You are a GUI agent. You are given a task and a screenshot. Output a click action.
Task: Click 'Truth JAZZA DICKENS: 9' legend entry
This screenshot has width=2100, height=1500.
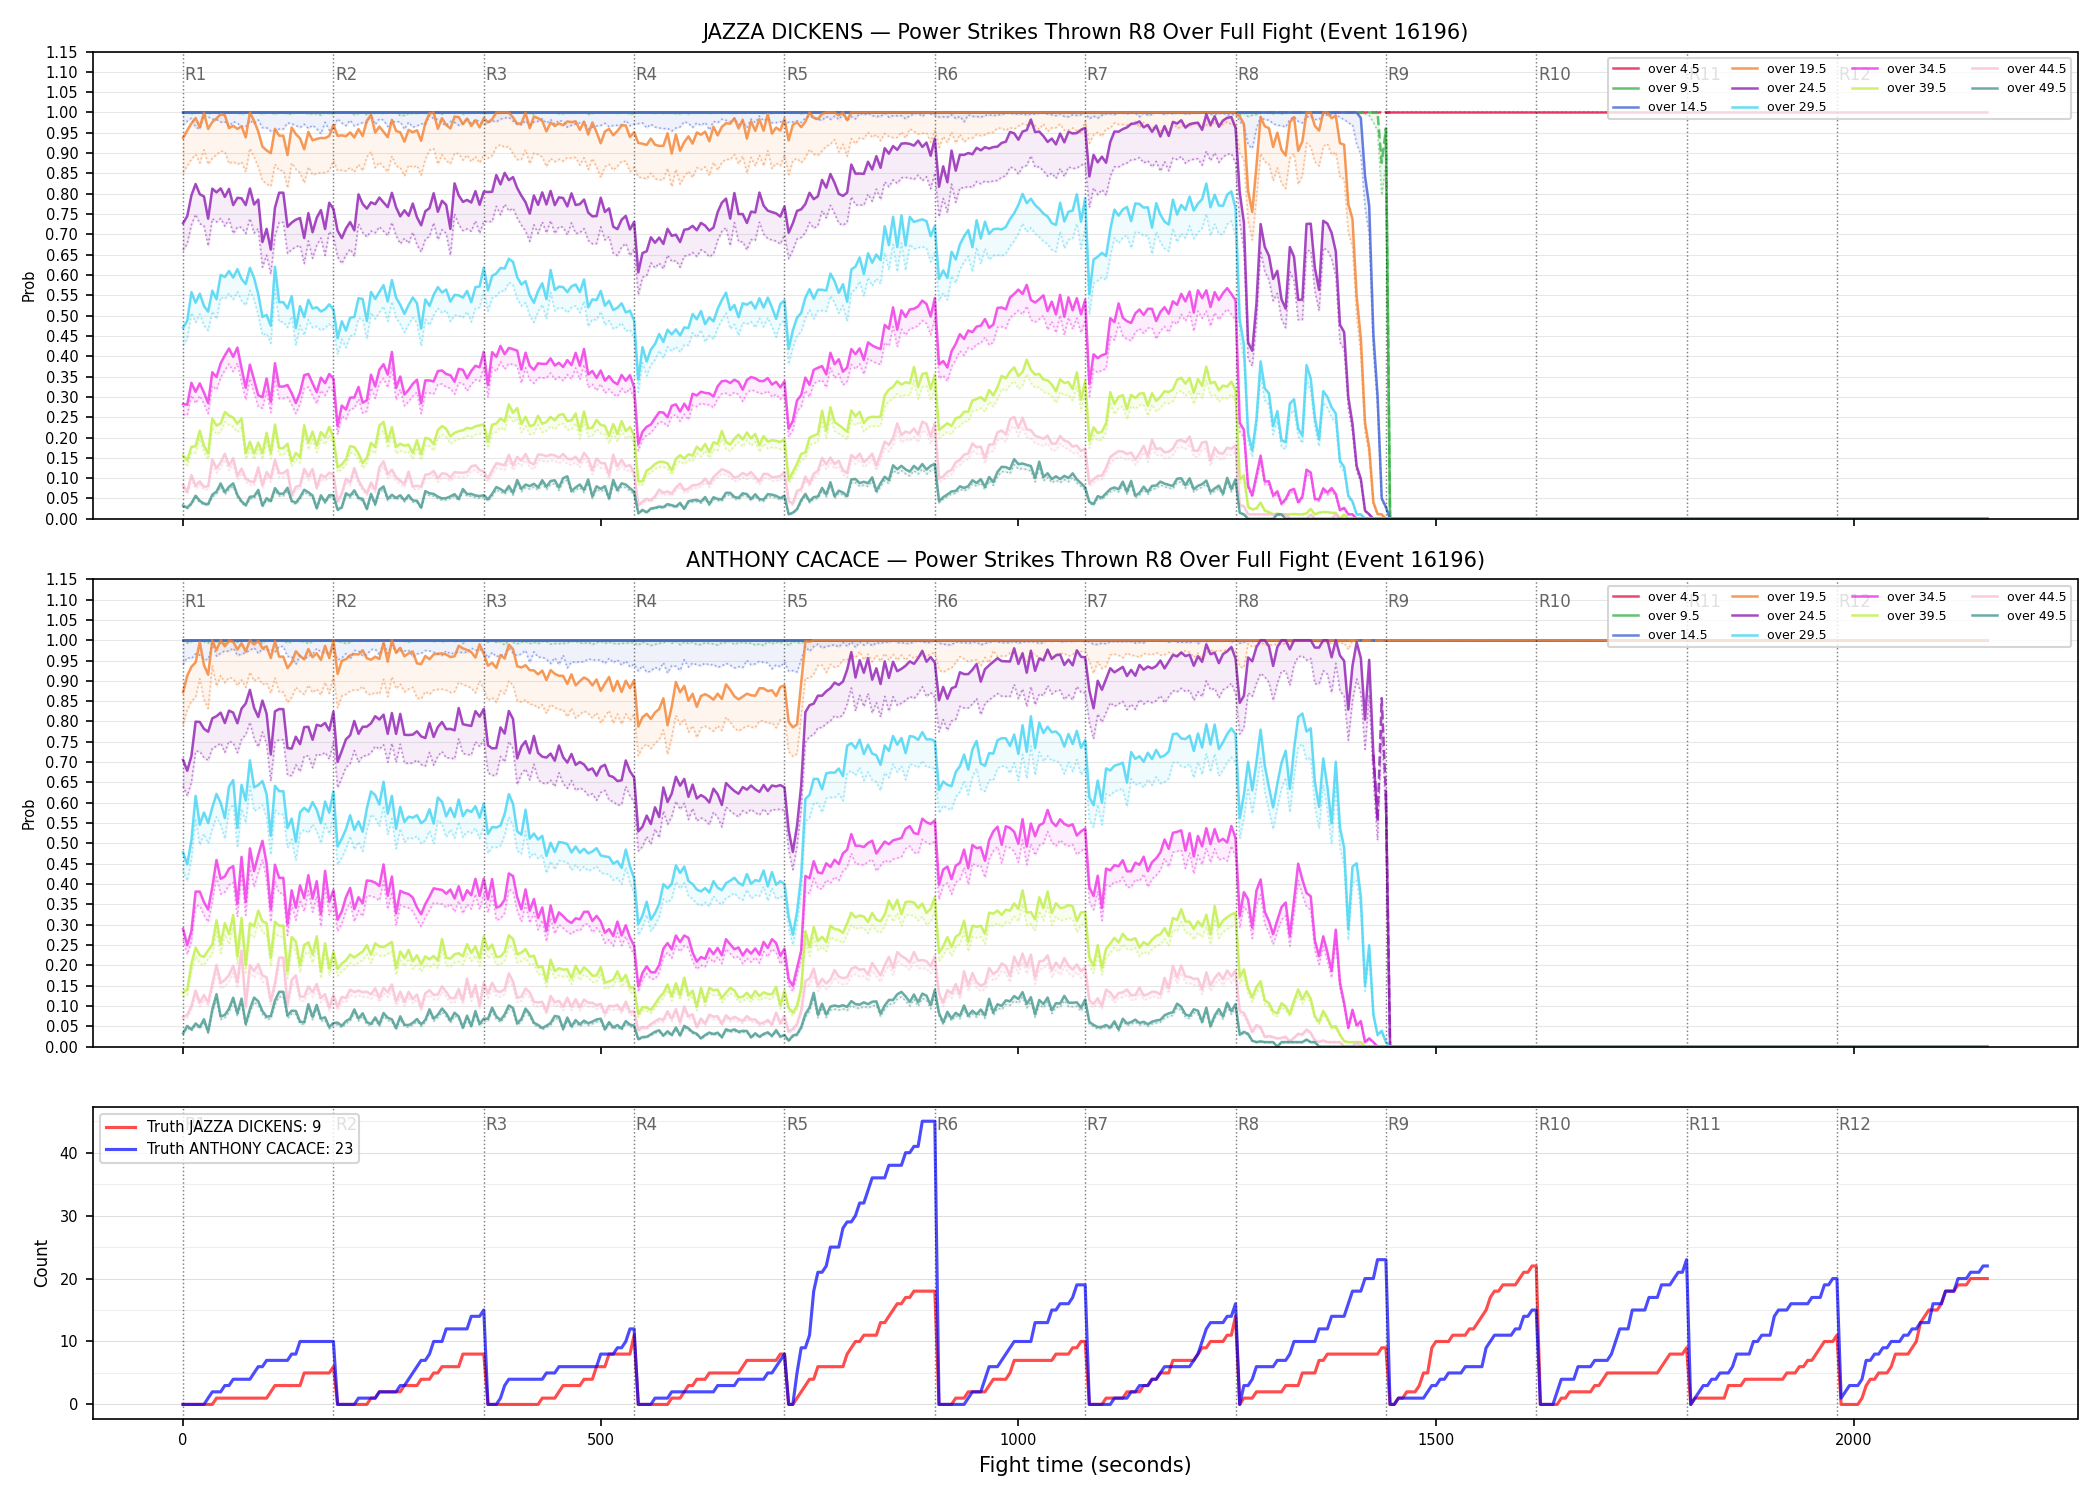click(213, 1126)
